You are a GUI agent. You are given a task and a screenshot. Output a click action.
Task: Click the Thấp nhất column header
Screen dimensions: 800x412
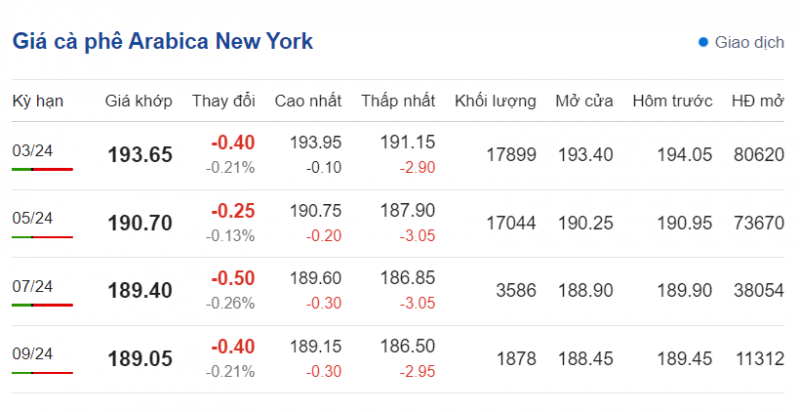click(x=397, y=101)
